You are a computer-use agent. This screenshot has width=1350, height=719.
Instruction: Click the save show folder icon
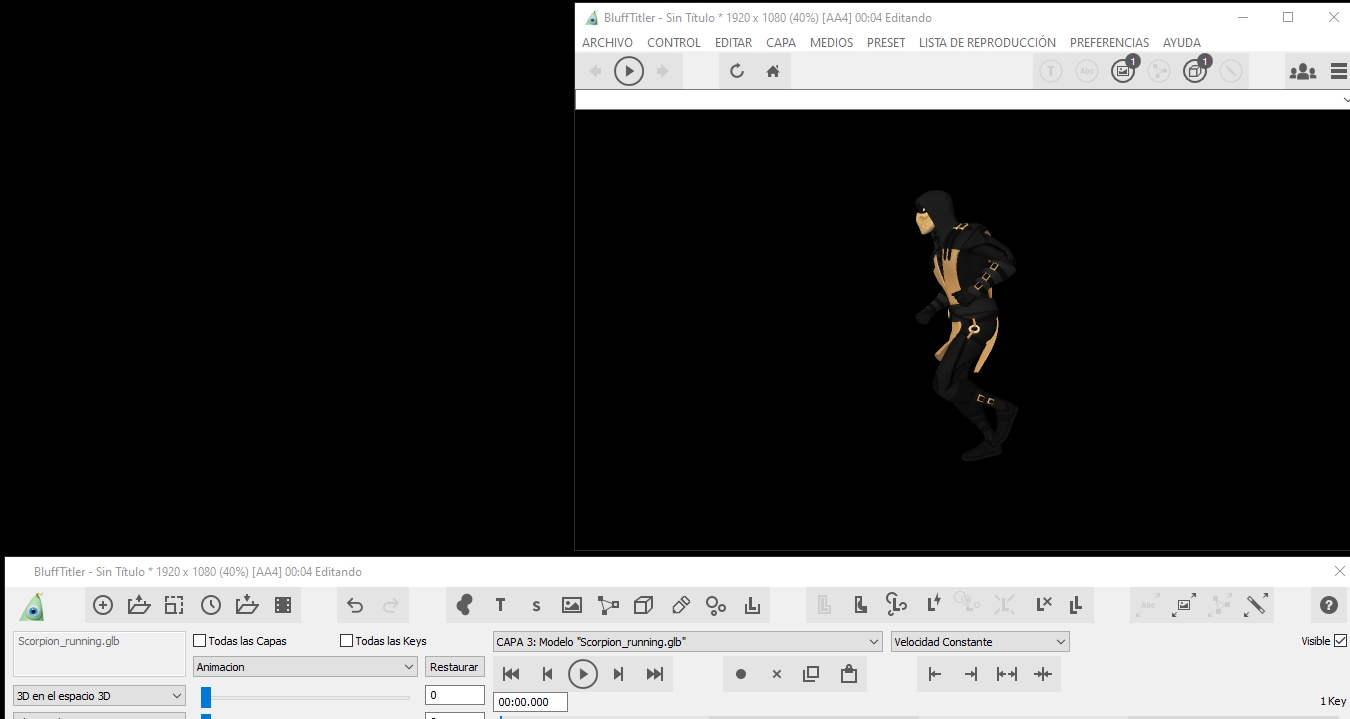[247, 605]
